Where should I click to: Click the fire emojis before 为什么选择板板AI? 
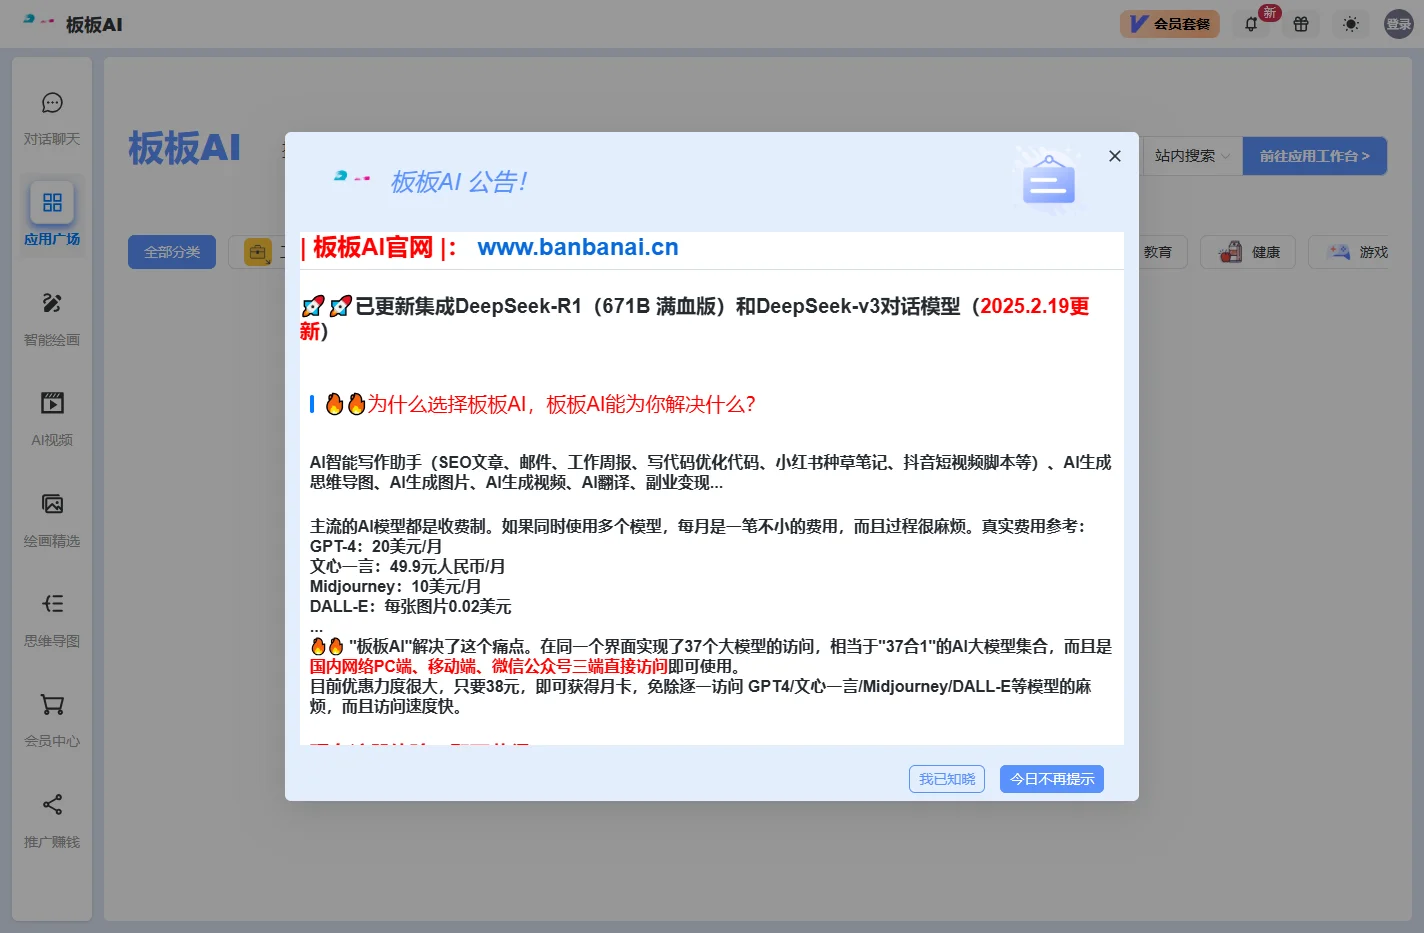pyautogui.click(x=345, y=404)
